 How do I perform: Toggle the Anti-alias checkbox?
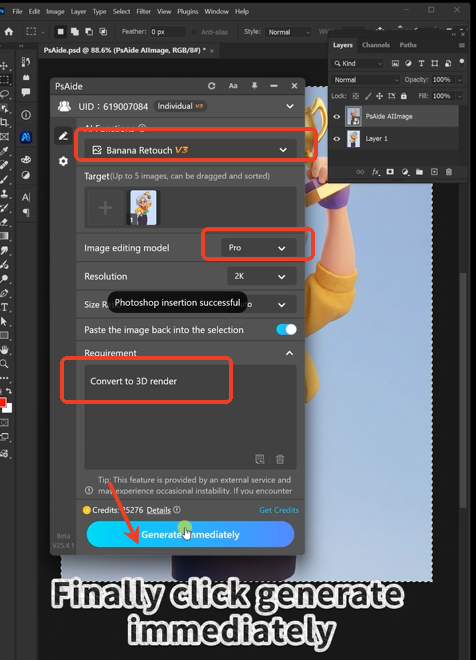(x=194, y=32)
